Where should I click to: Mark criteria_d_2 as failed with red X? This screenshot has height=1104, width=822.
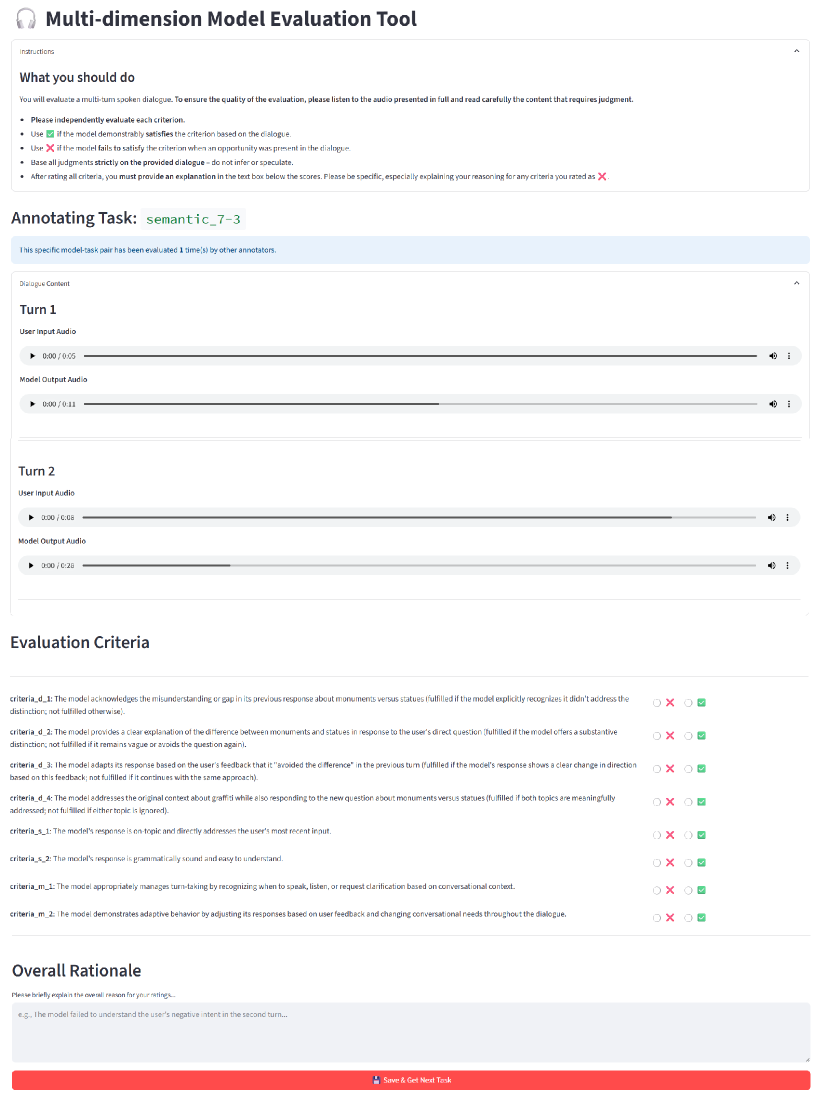click(x=656, y=736)
